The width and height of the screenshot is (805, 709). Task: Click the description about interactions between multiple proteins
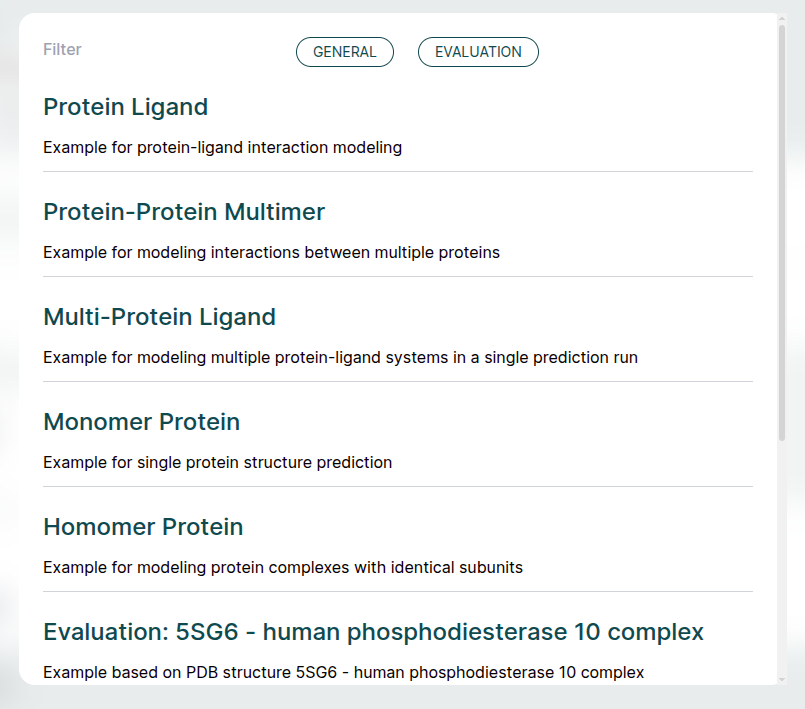pos(271,253)
